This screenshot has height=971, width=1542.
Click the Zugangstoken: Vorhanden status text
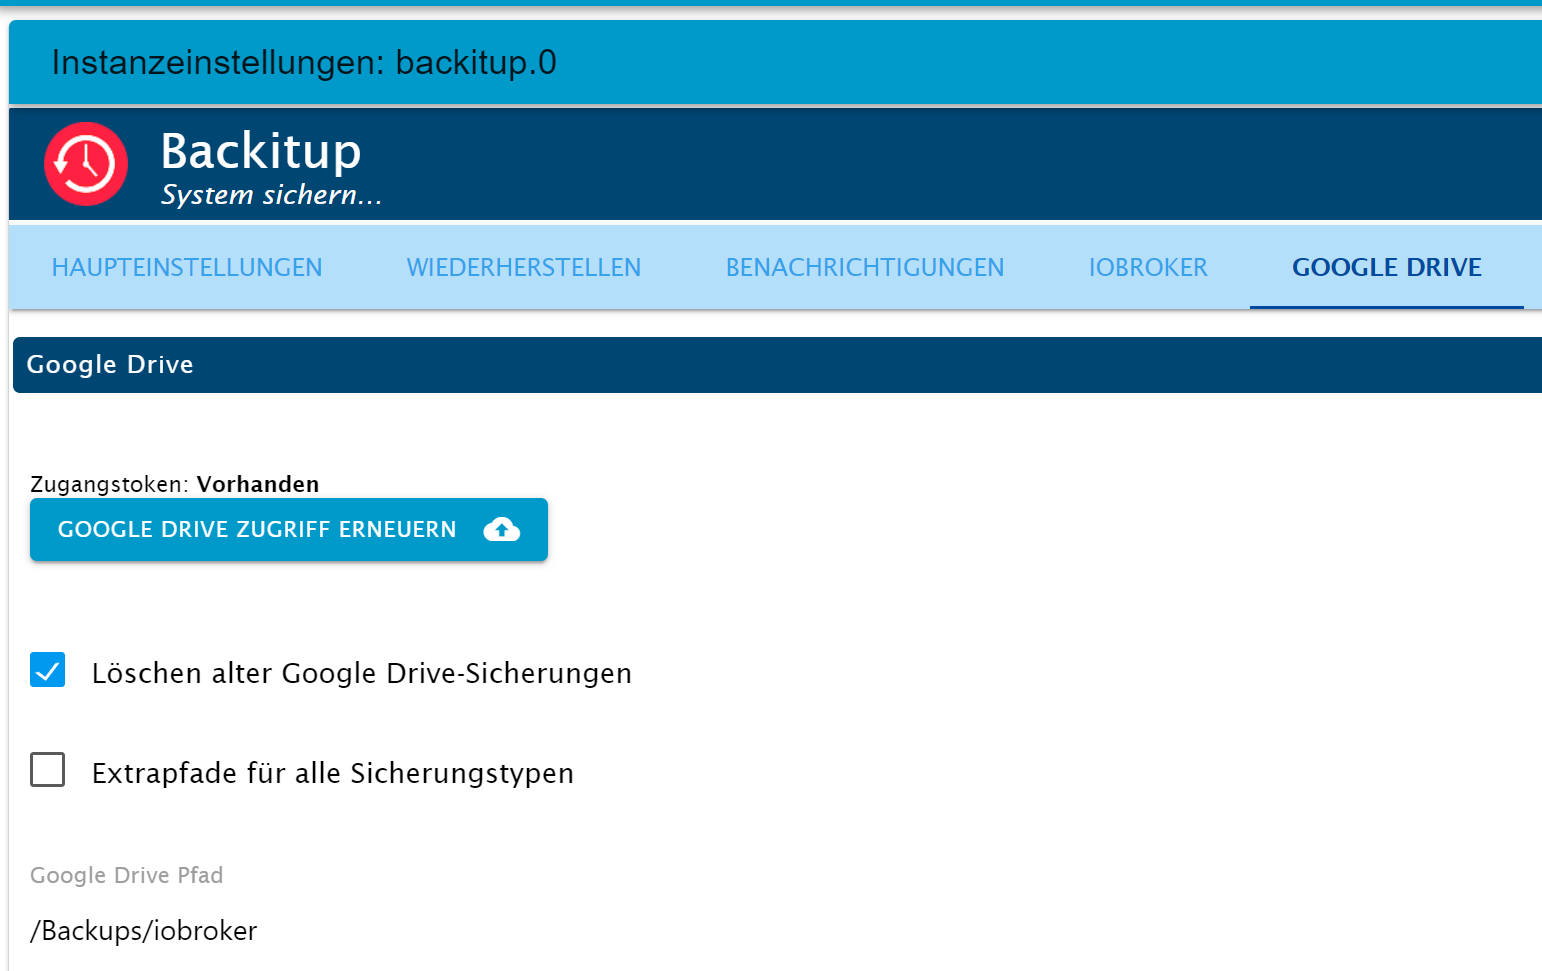pyautogui.click(x=175, y=484)
